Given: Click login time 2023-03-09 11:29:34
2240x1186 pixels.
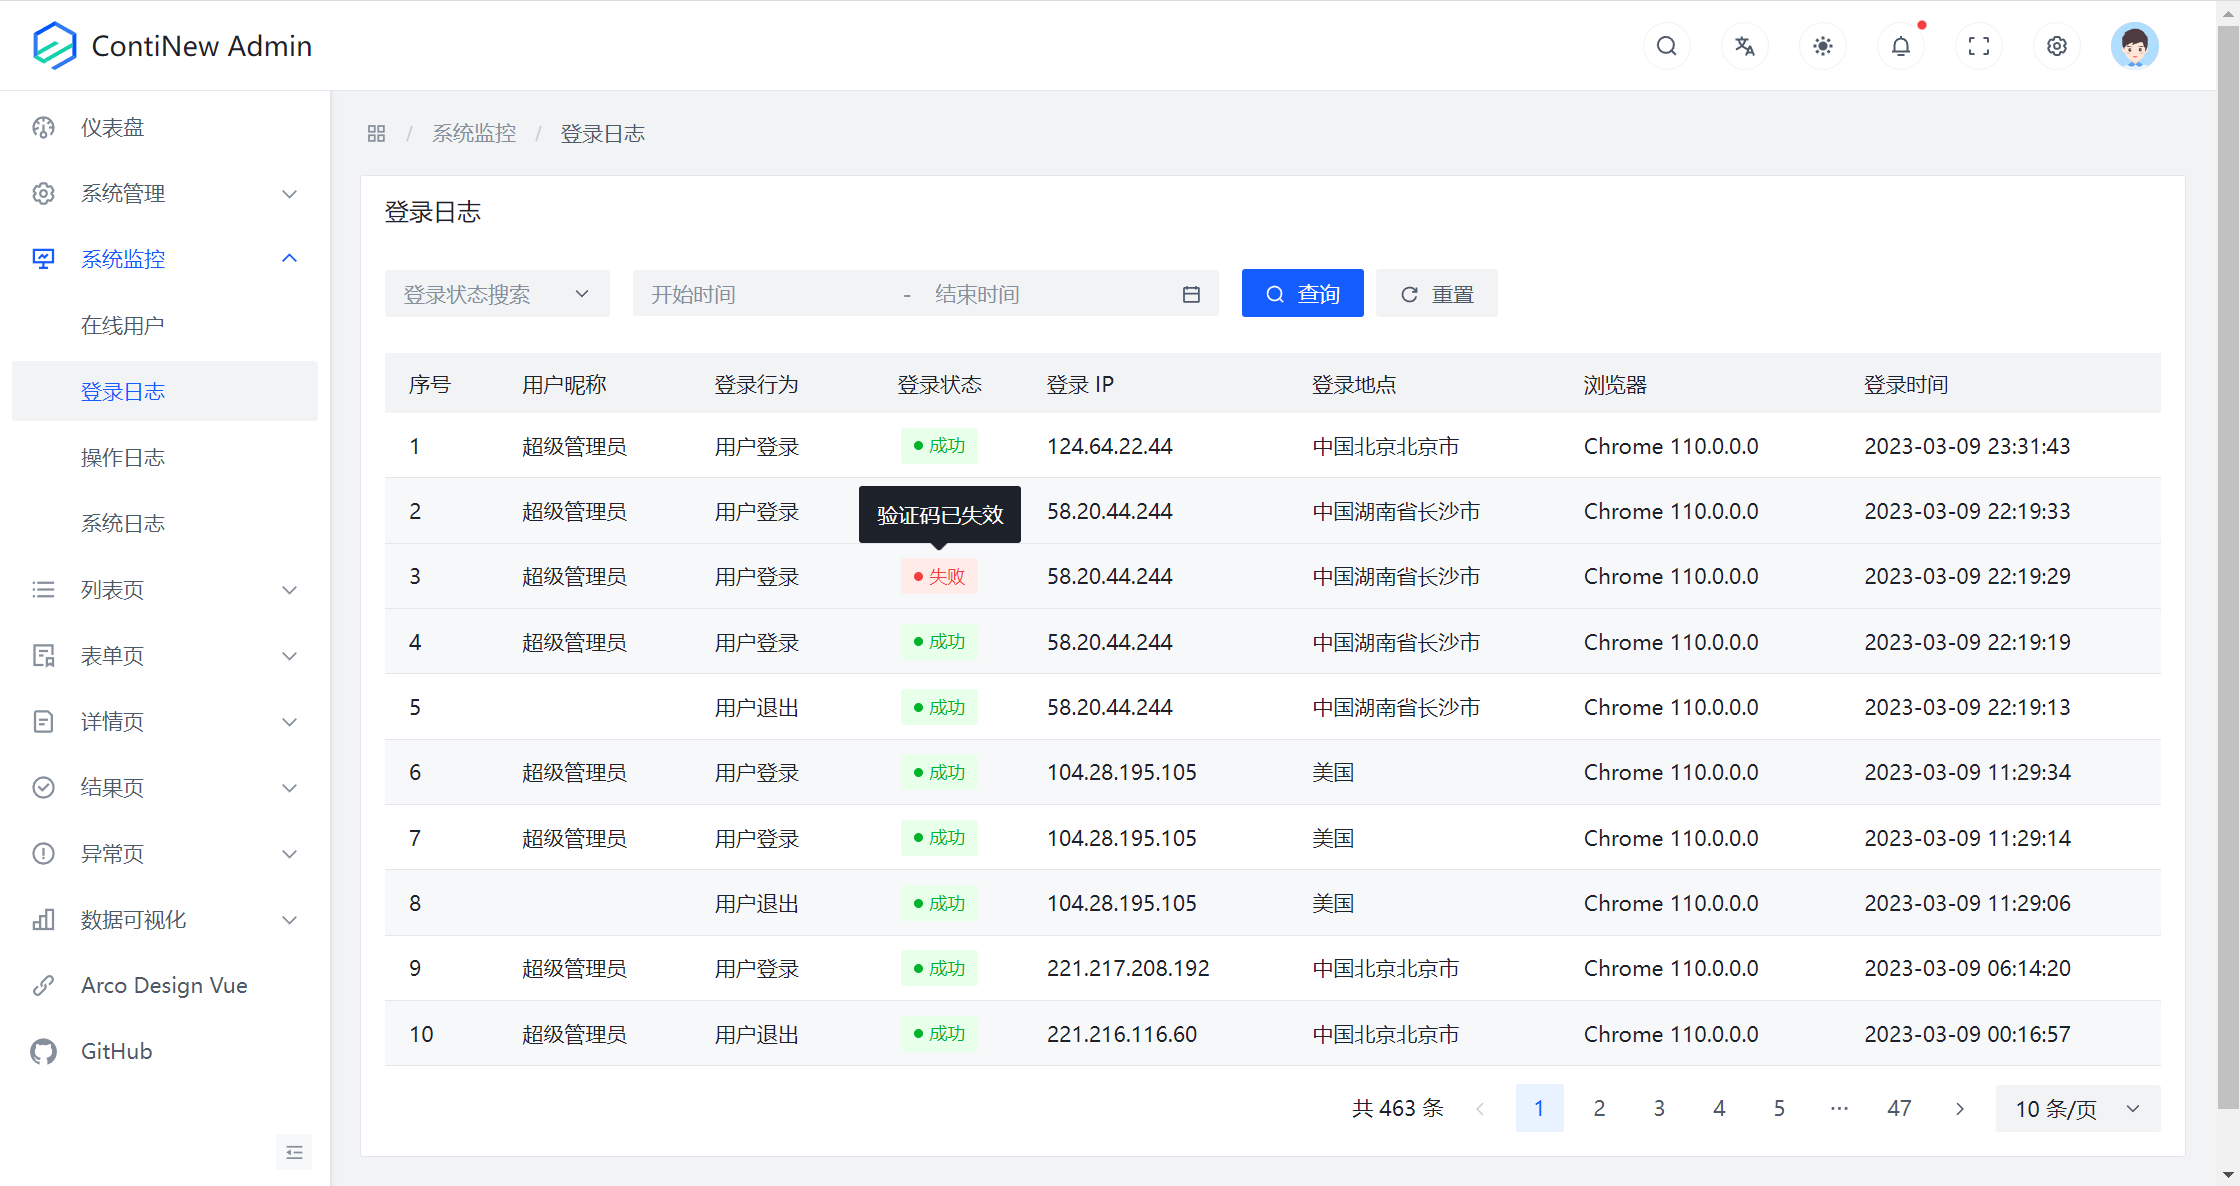Looking at the screenshot, I should click(x=1967, y=772).
